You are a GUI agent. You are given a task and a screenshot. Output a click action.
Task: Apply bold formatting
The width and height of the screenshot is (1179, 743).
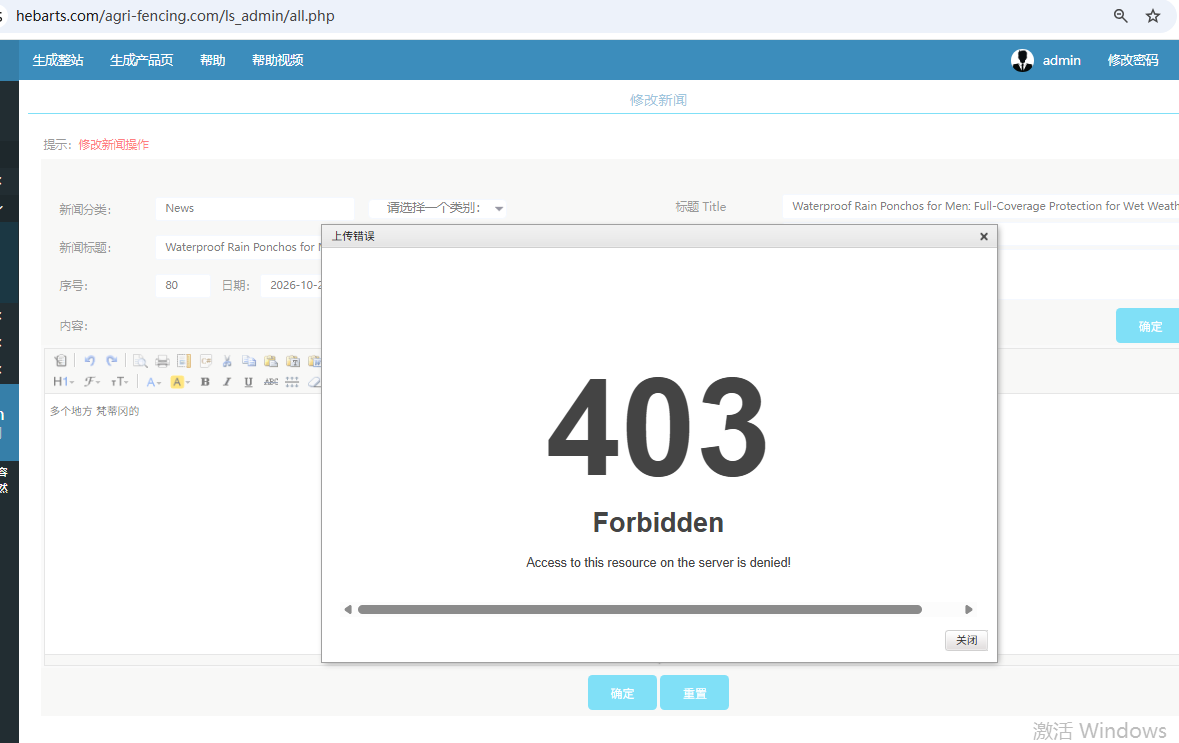tap(205, 382)
